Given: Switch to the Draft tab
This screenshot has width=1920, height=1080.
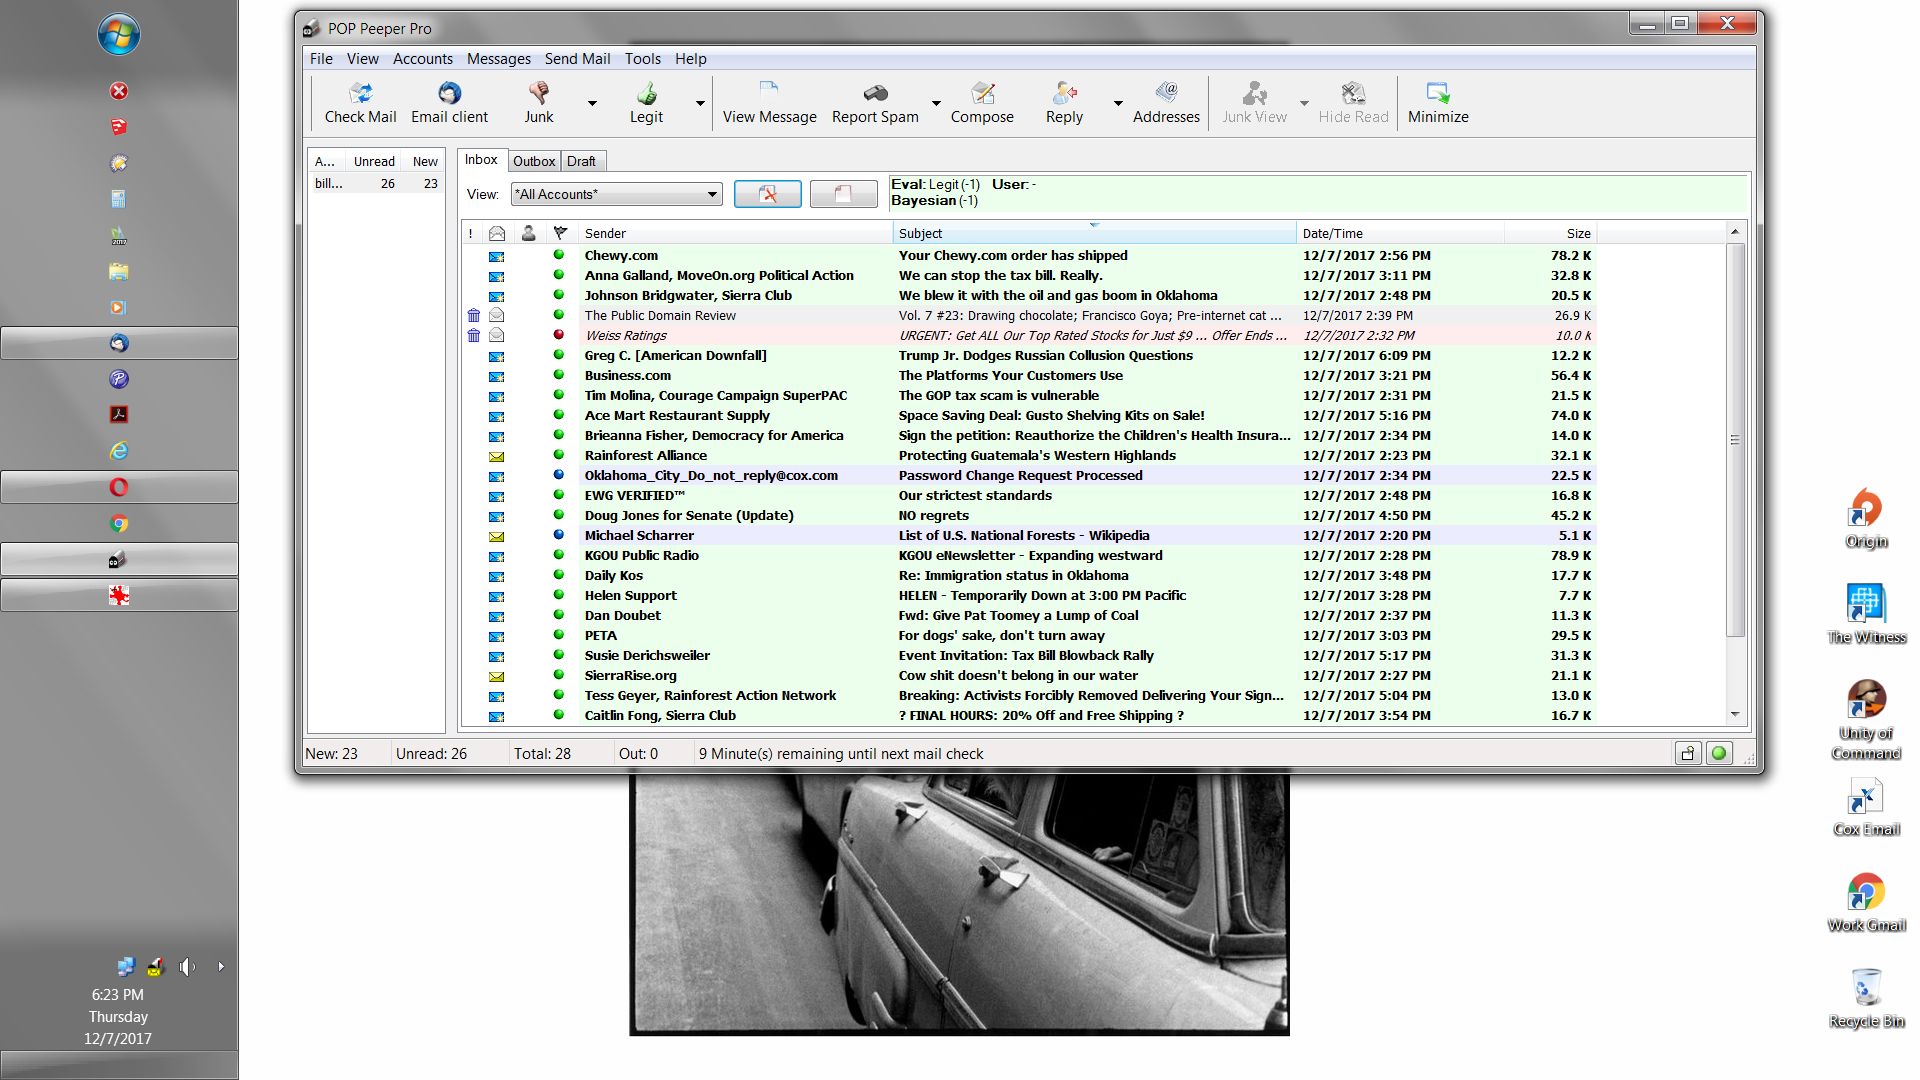Looking at the screenshot, I should pos(581,161).
